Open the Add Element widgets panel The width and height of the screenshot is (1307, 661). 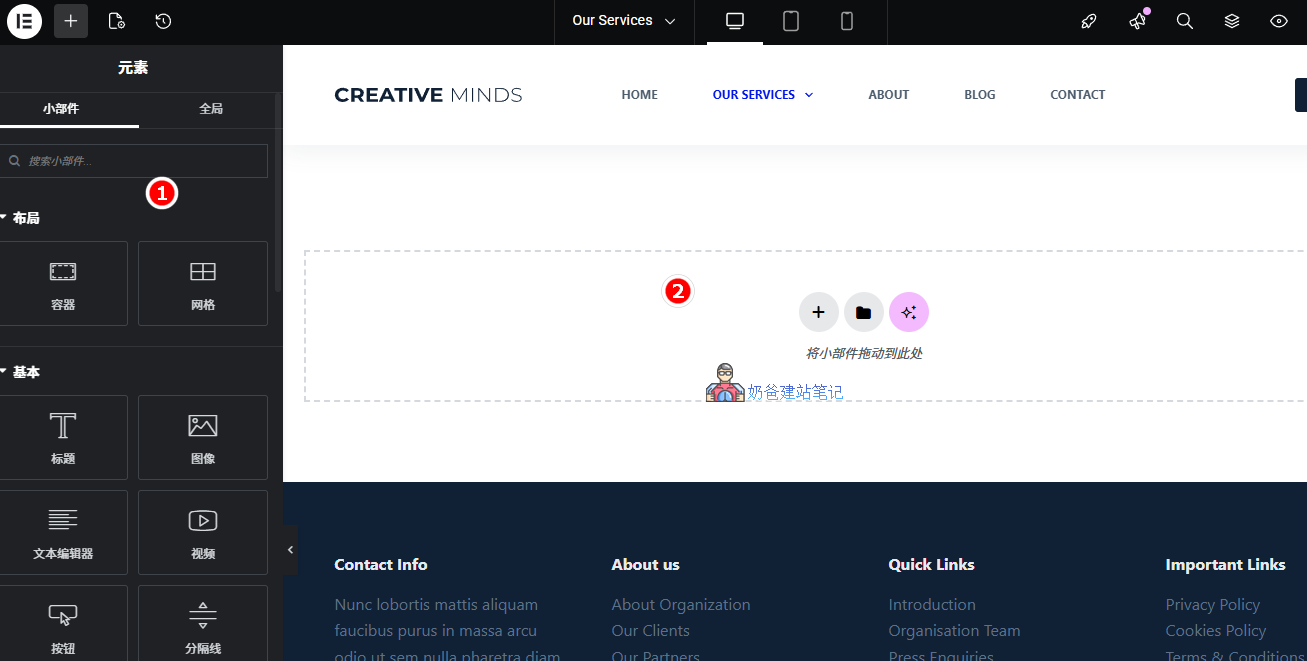(70, 21)
